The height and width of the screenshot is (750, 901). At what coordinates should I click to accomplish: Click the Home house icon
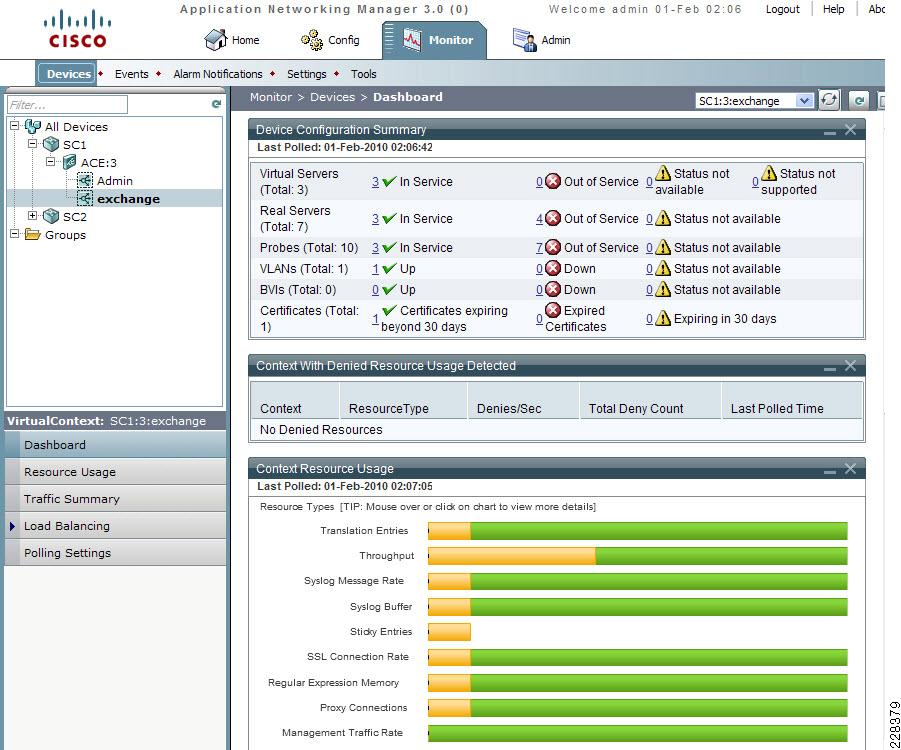[x=215, y=40]
